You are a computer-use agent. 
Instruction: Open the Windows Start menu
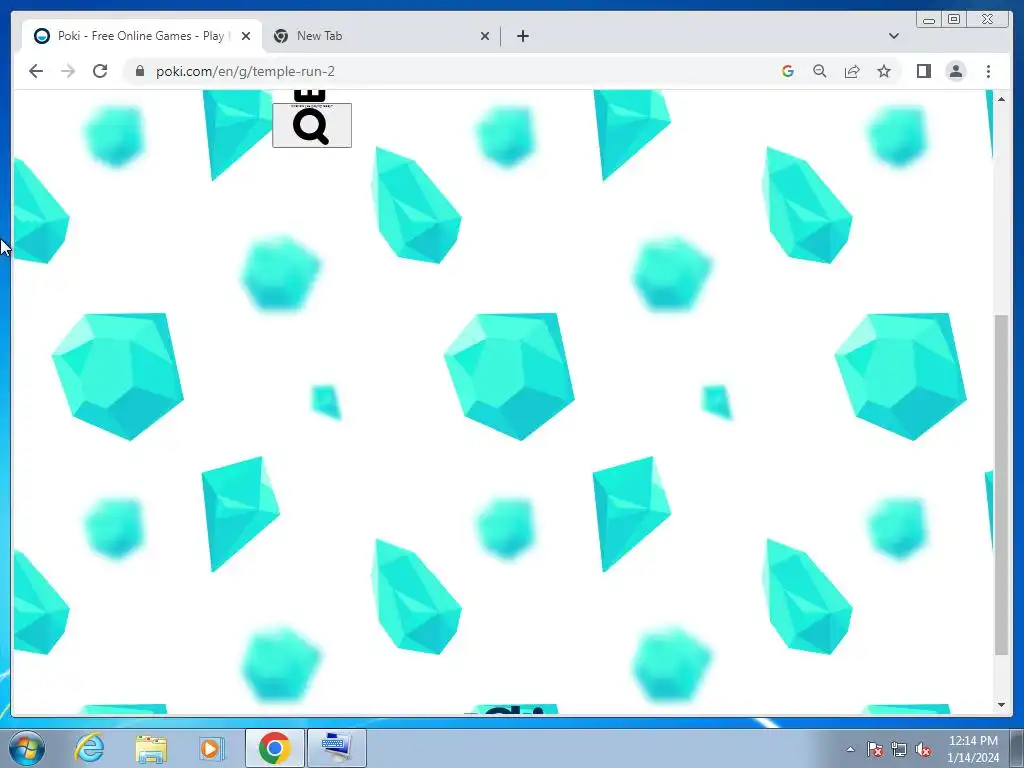[x=26, y=748]
